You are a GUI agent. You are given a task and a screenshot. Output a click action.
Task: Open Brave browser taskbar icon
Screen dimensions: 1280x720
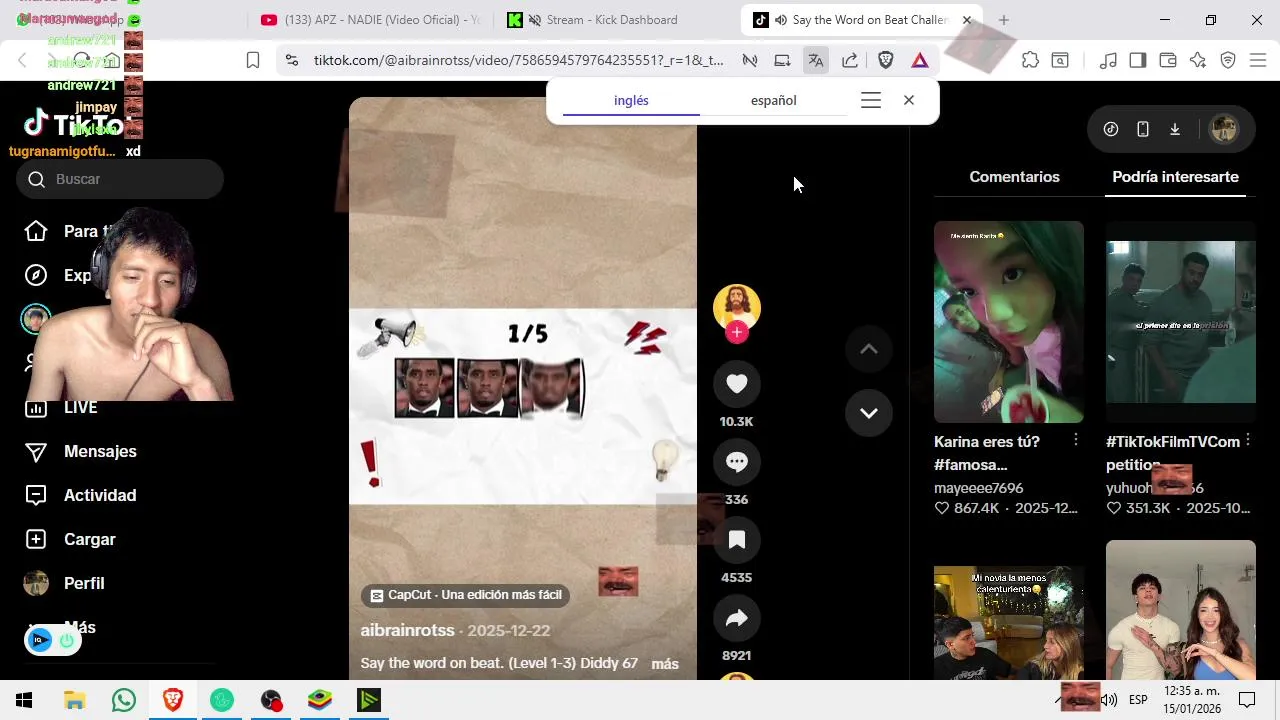[x=173, y=700]
